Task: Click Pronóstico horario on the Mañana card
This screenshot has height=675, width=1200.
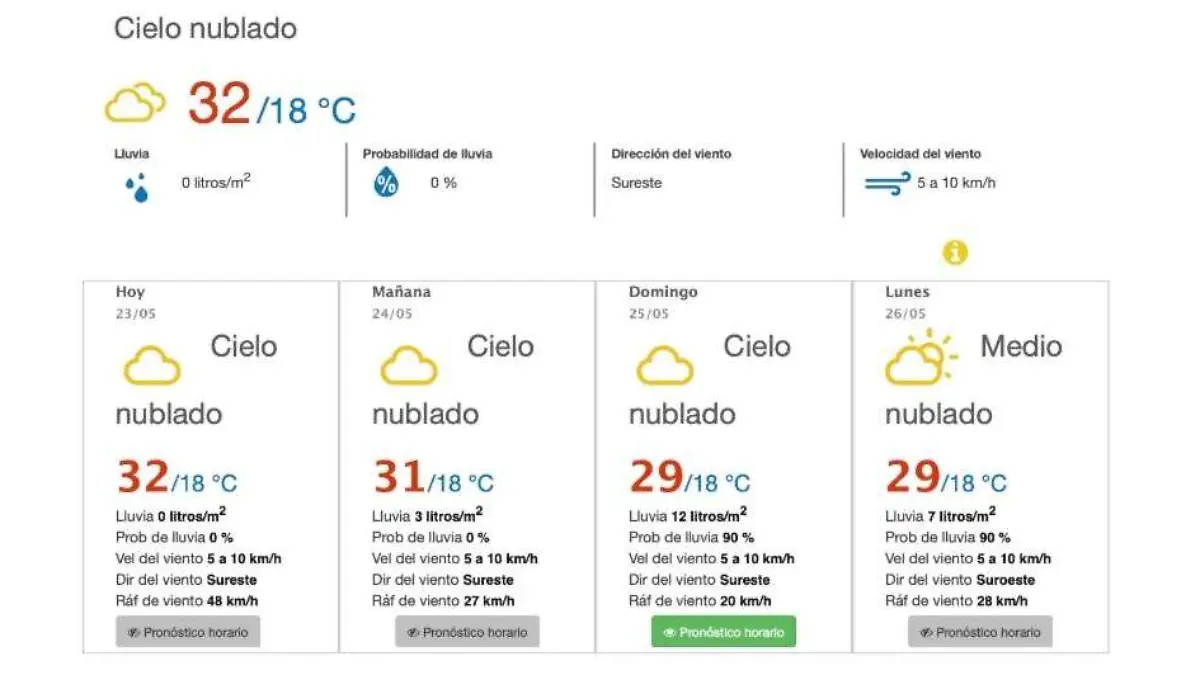Action: pos(467,631)
